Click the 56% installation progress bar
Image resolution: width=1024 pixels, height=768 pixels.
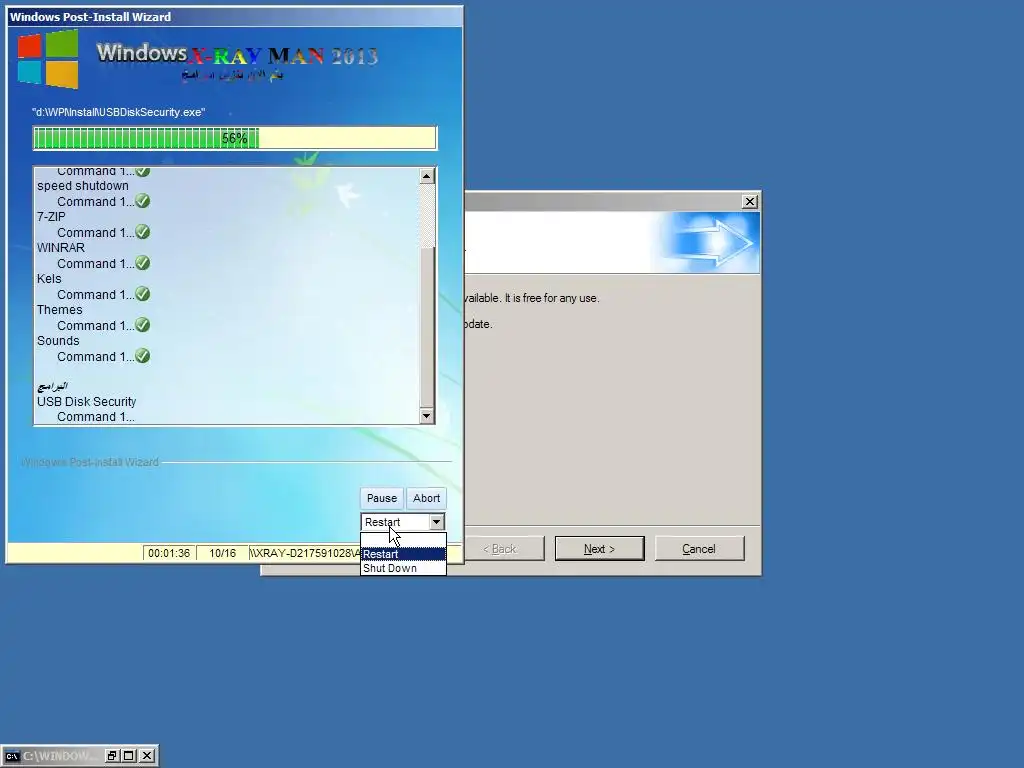tap(234, 138)
